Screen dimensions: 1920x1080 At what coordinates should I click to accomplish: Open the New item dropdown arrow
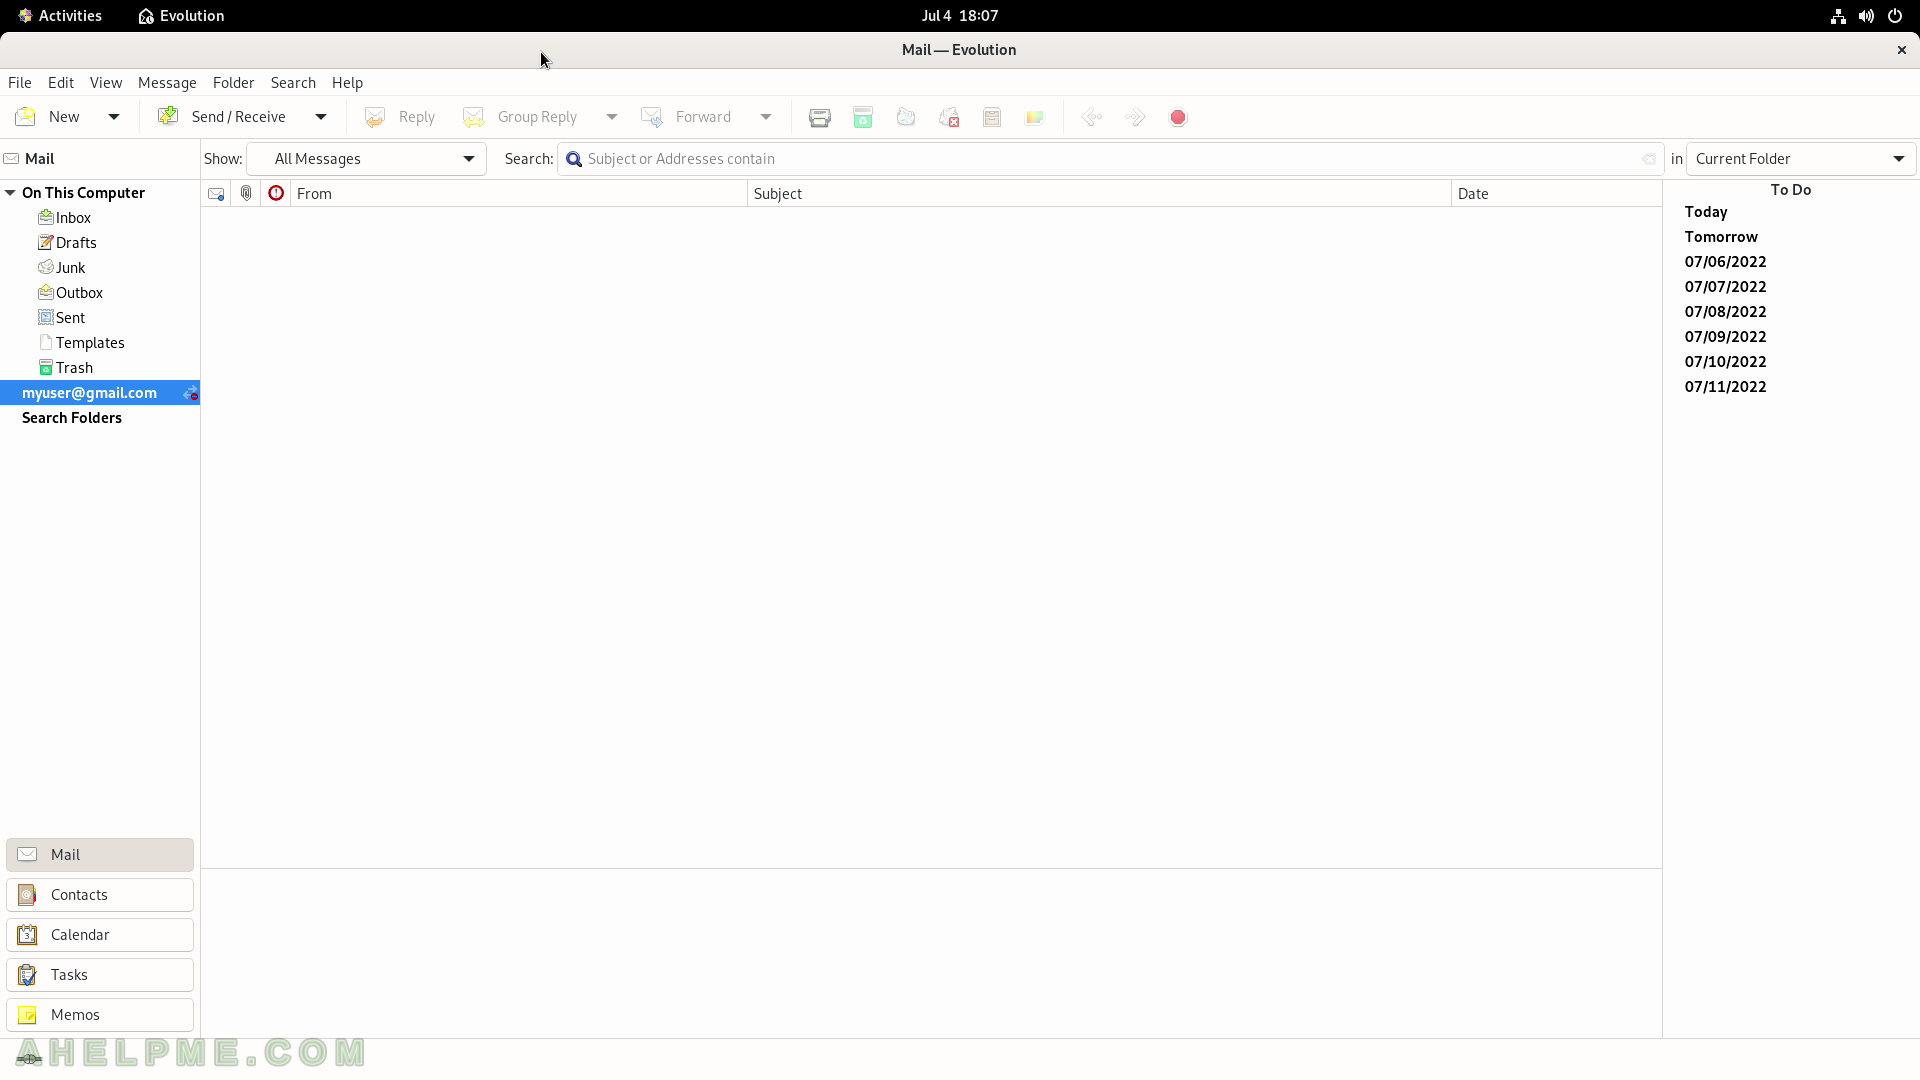pyautogui.click(x=114, y=117)
